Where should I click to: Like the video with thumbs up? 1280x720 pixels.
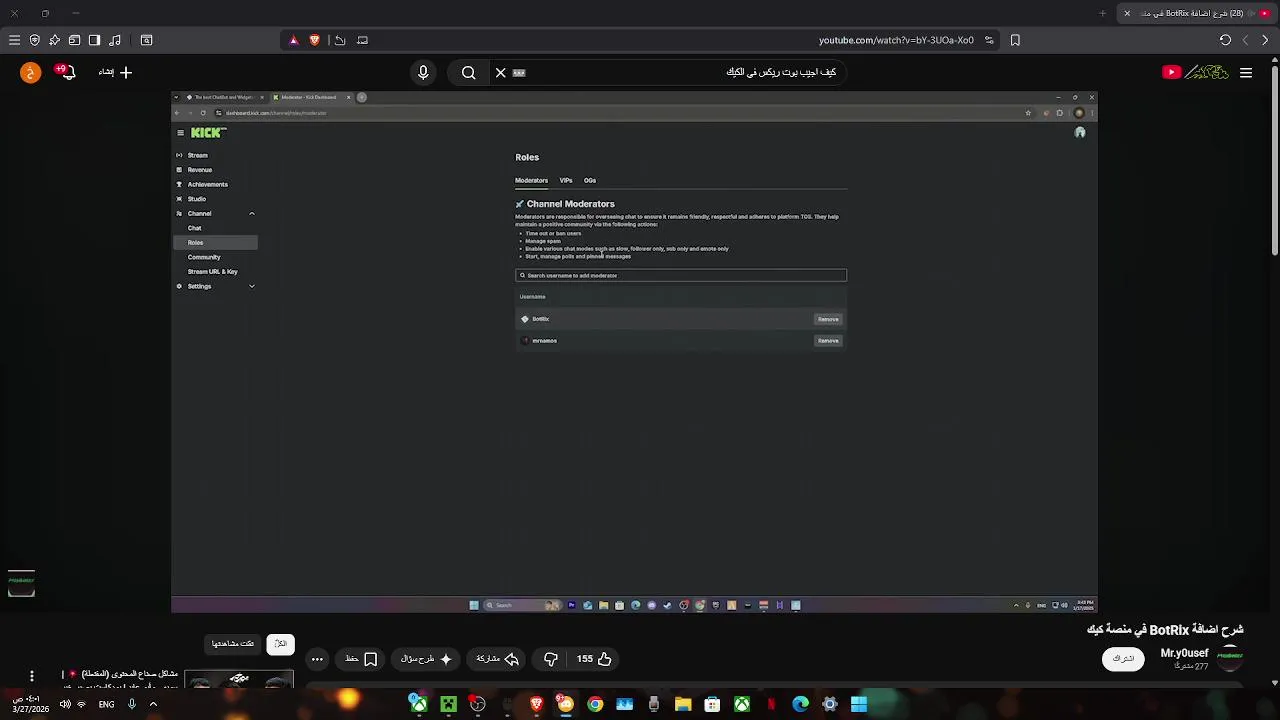[x=594, y=659]
